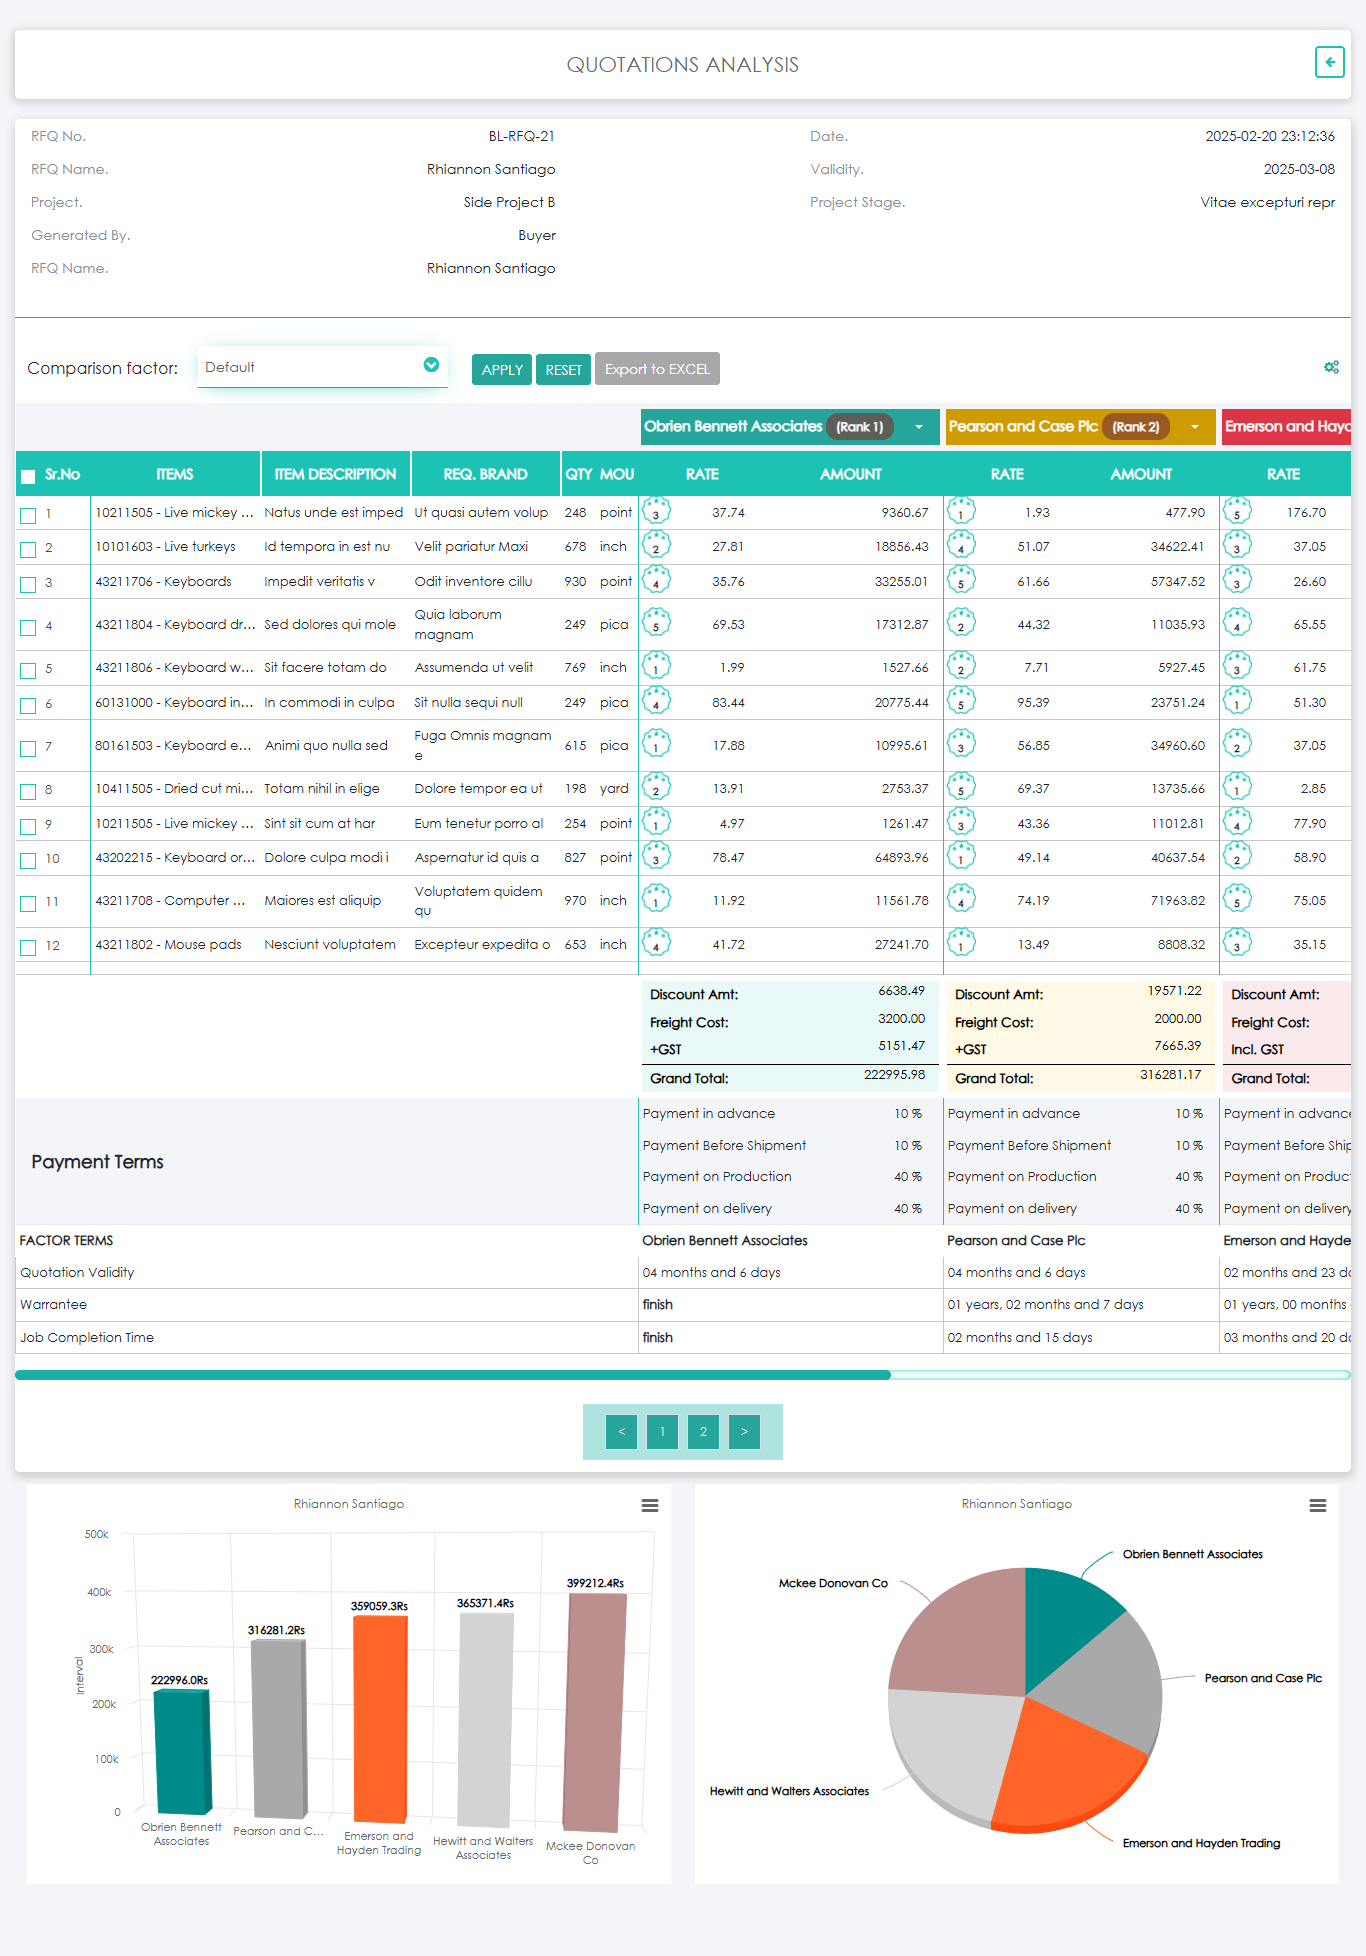This screenshot has width=1366, height=1956.
Task: Open pie chart hamburger menu icon
Action: pos(1317,1506)
